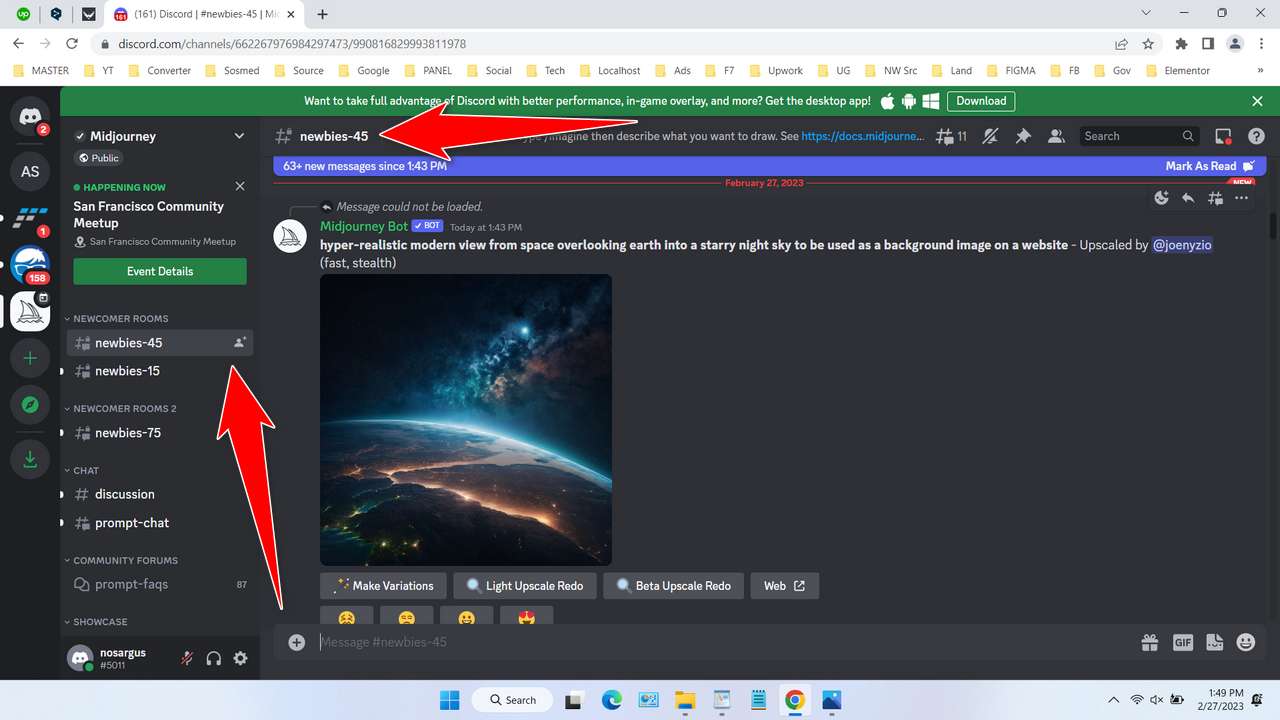The width and height of the screenshot is (1280, 720).
Task: Click the Explore Public Servers compass icon
Action: [x=30, y=405]
